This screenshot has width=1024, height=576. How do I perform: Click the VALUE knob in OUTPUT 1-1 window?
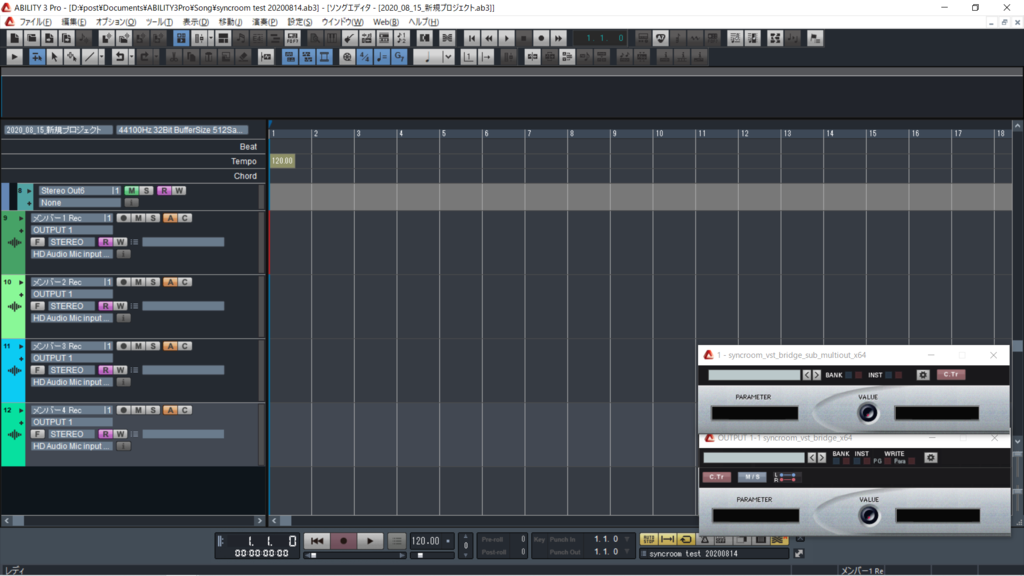(x=869, y=515)
